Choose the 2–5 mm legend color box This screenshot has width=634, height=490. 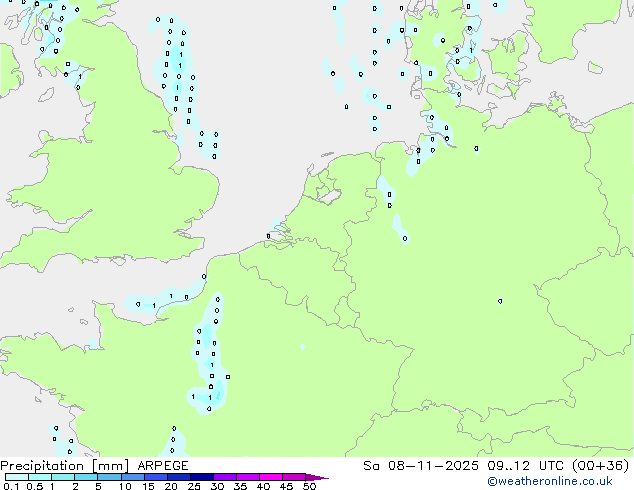[x=86, y=477]
